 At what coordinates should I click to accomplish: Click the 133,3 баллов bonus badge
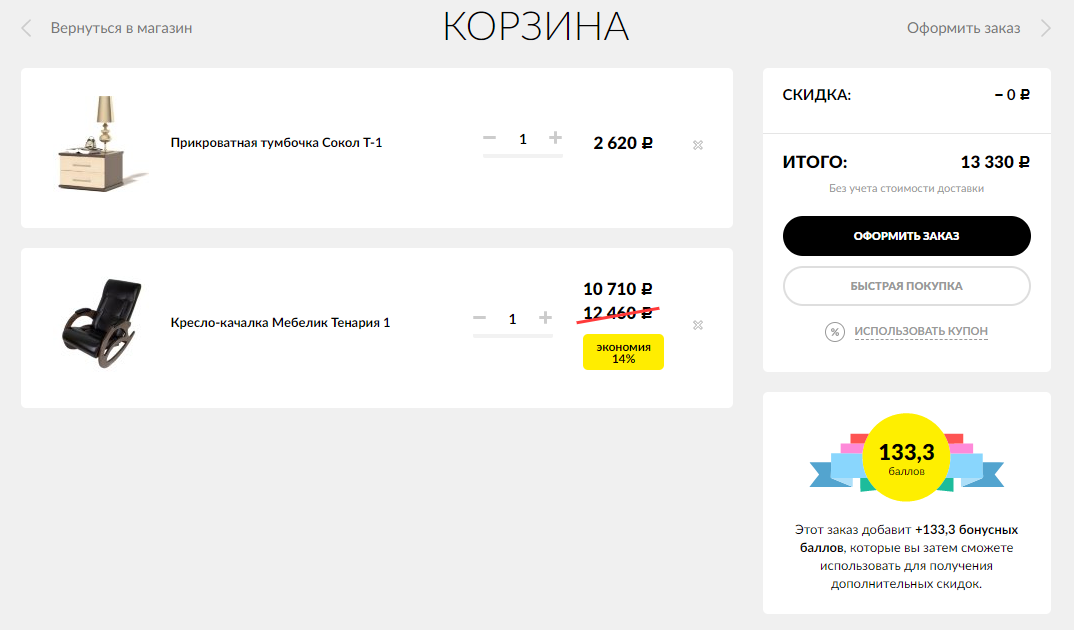click(906, 457)
